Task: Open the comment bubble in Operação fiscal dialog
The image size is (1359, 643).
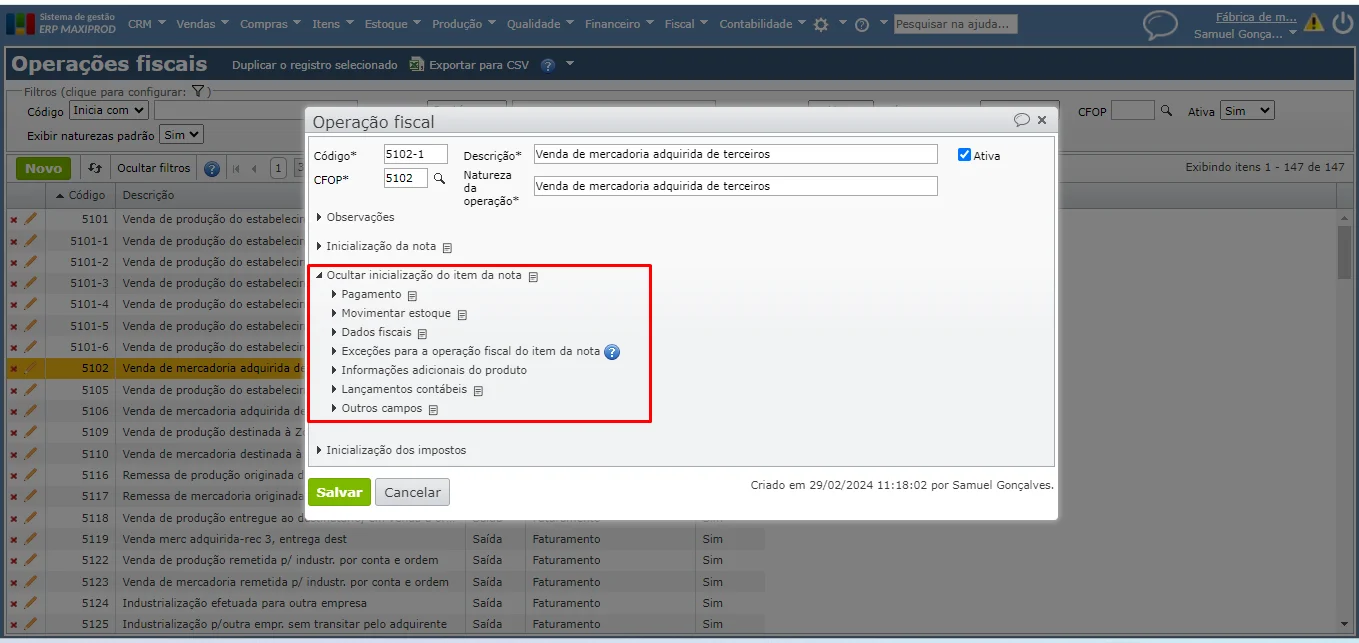Action: pos(1021,120)
